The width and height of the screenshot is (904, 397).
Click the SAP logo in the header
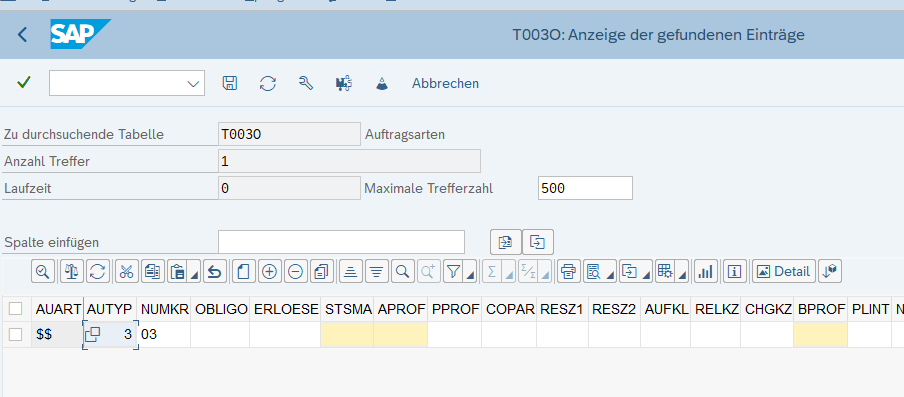pos(80,35)
